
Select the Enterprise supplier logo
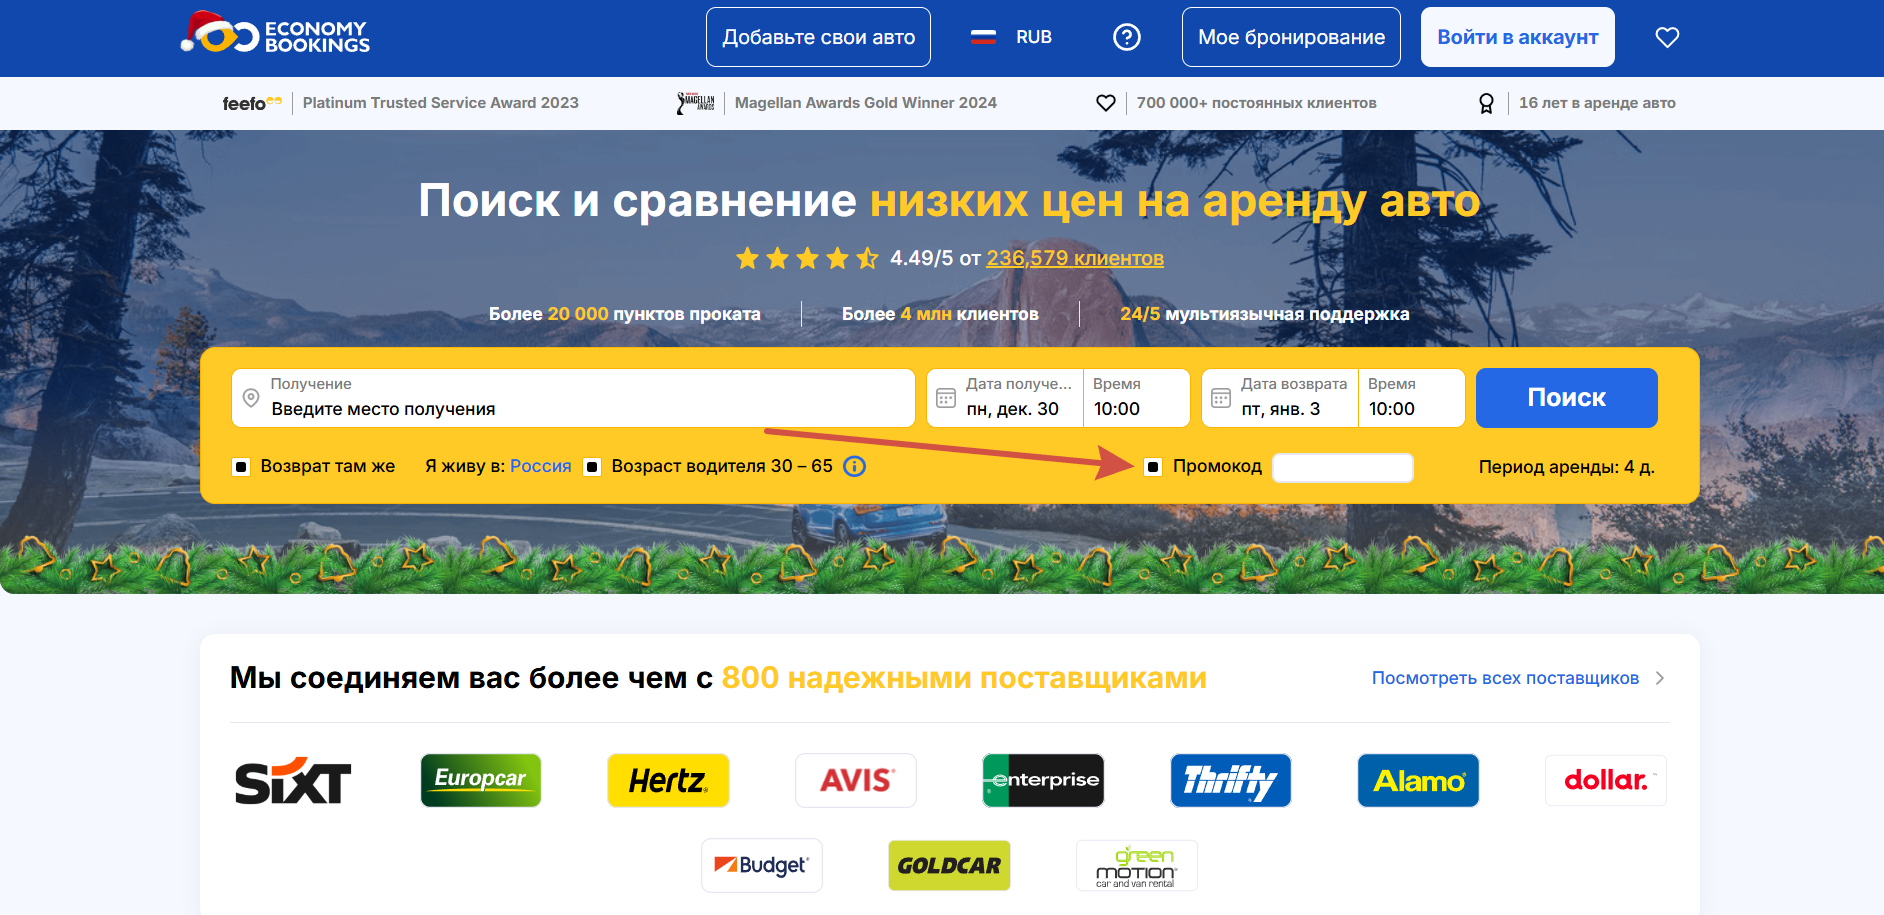(1043, 780)
